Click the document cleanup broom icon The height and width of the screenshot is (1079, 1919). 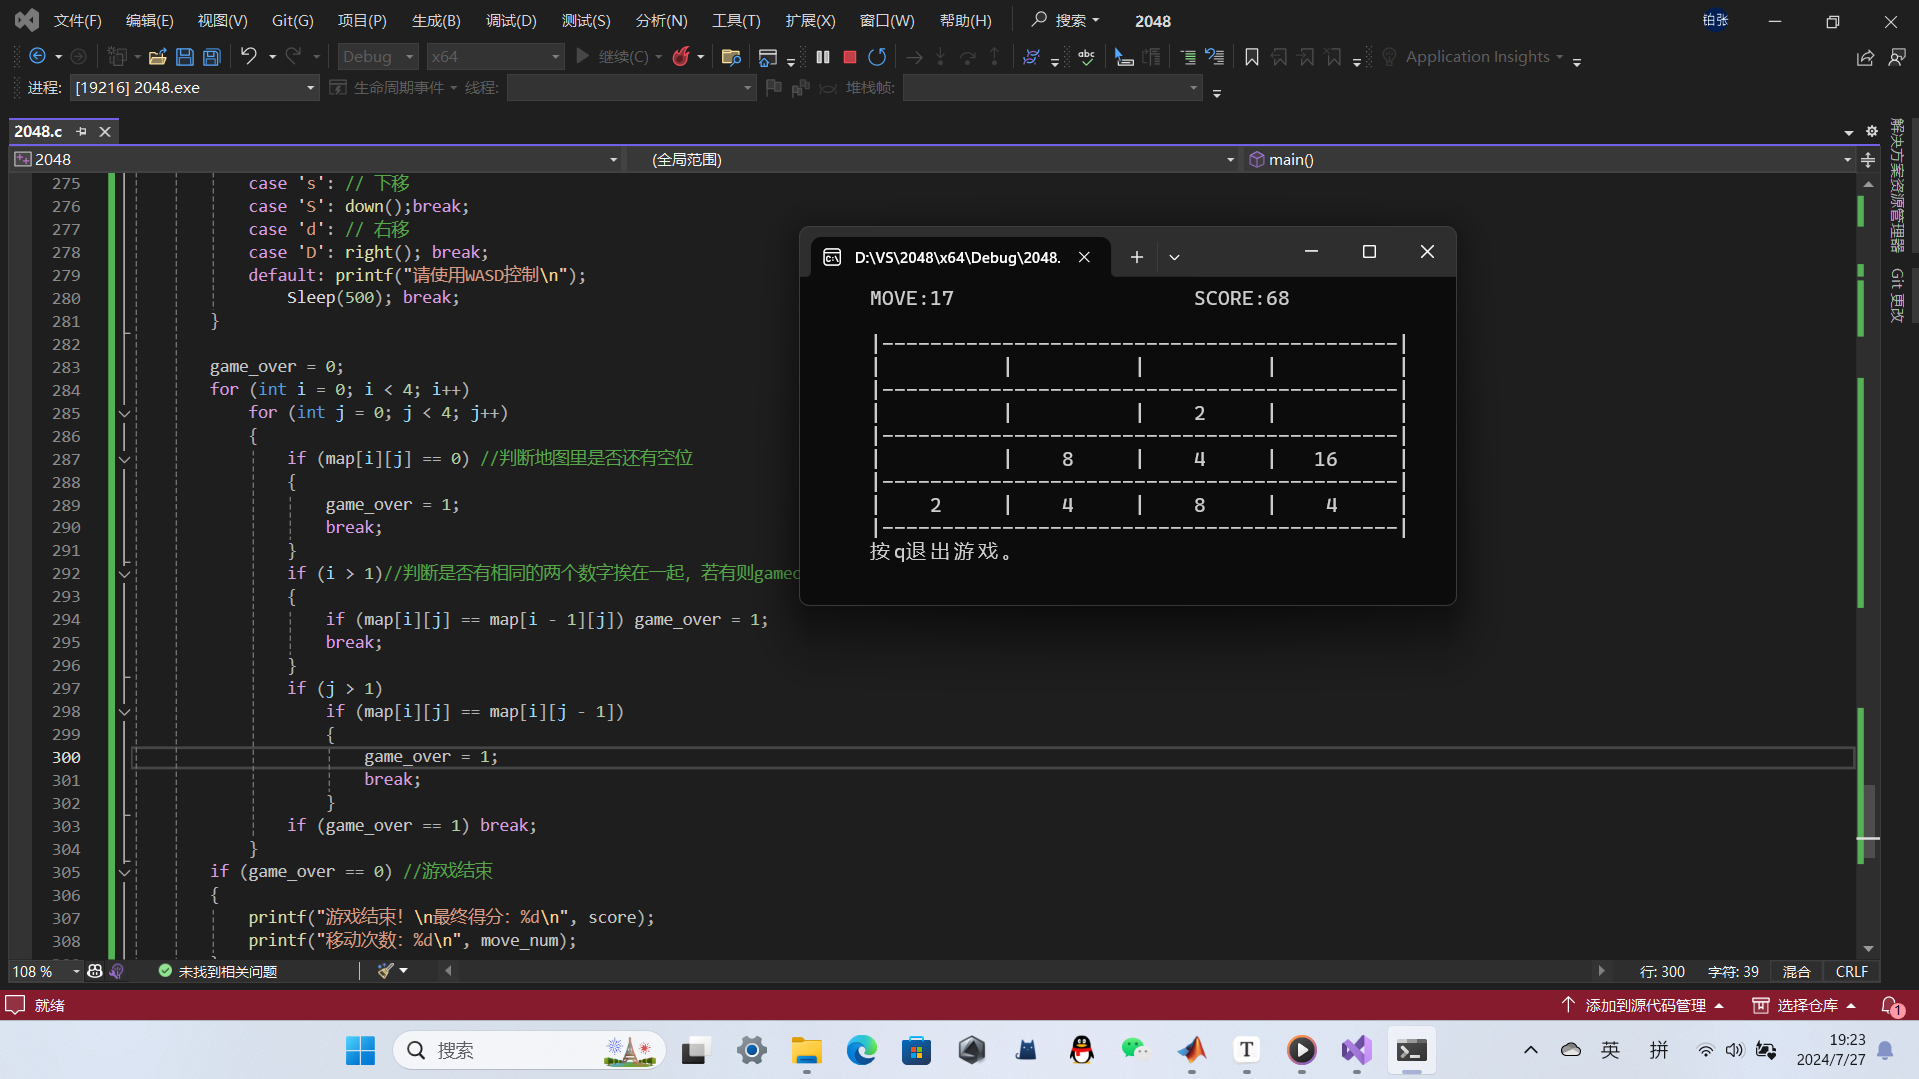pos(386,971)
